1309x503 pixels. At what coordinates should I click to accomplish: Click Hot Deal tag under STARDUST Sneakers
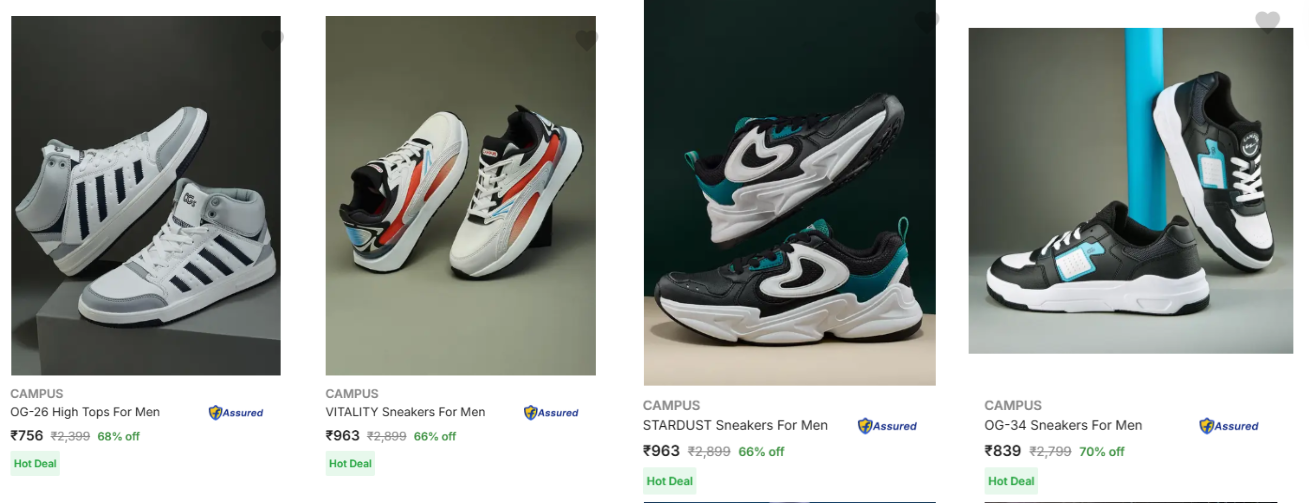669,481
